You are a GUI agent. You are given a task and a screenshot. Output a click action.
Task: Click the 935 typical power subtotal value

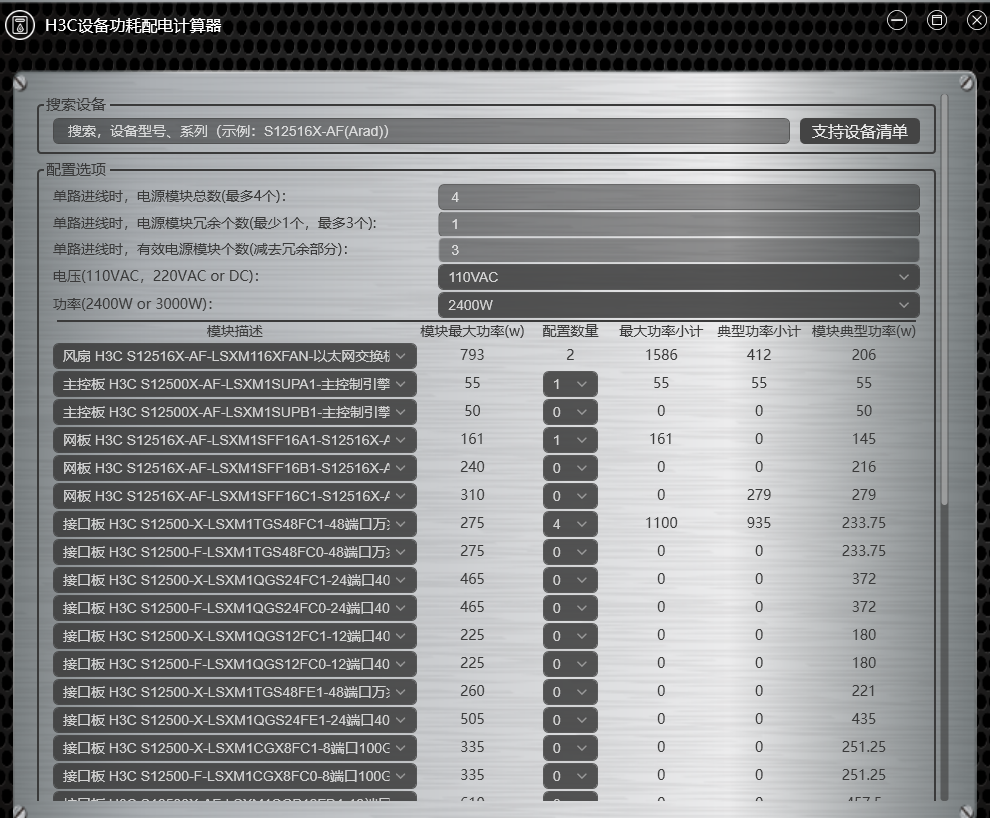pos(759,523)
